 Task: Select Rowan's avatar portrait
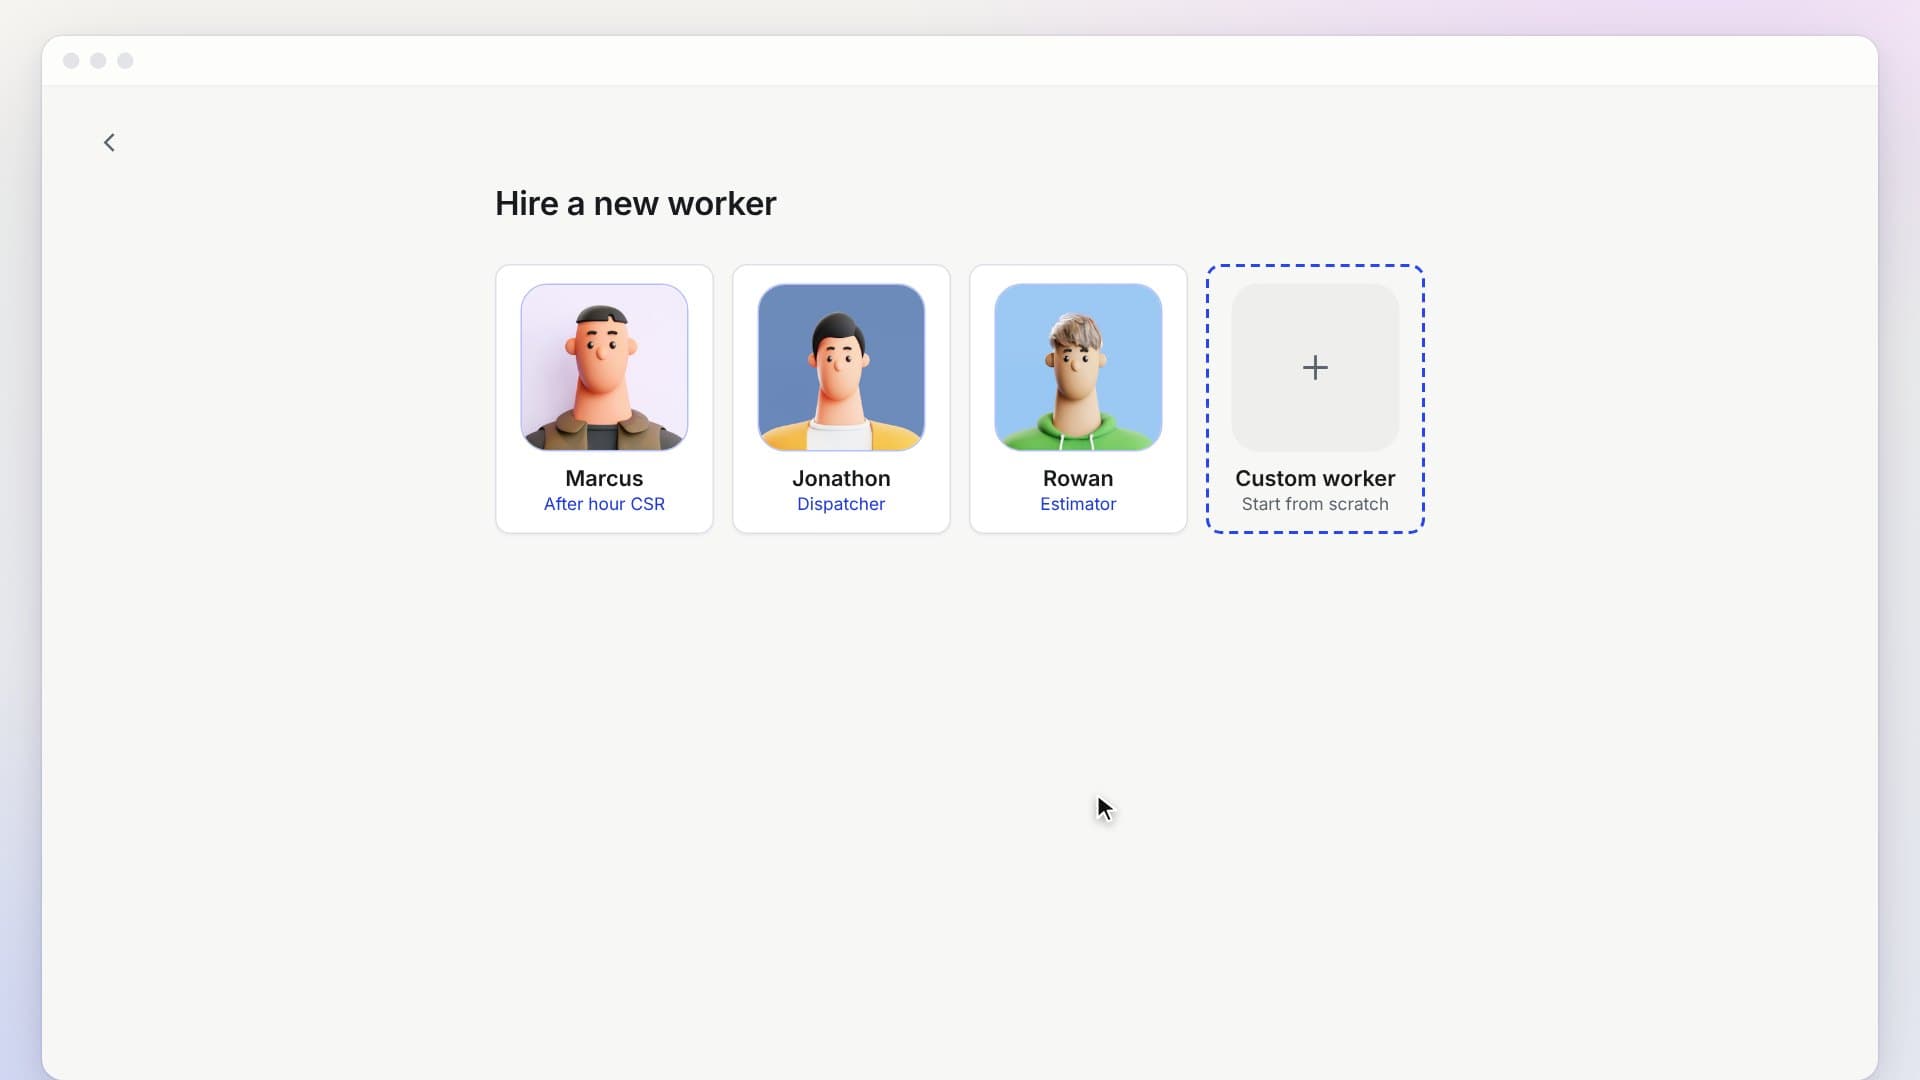[1078, 367]
